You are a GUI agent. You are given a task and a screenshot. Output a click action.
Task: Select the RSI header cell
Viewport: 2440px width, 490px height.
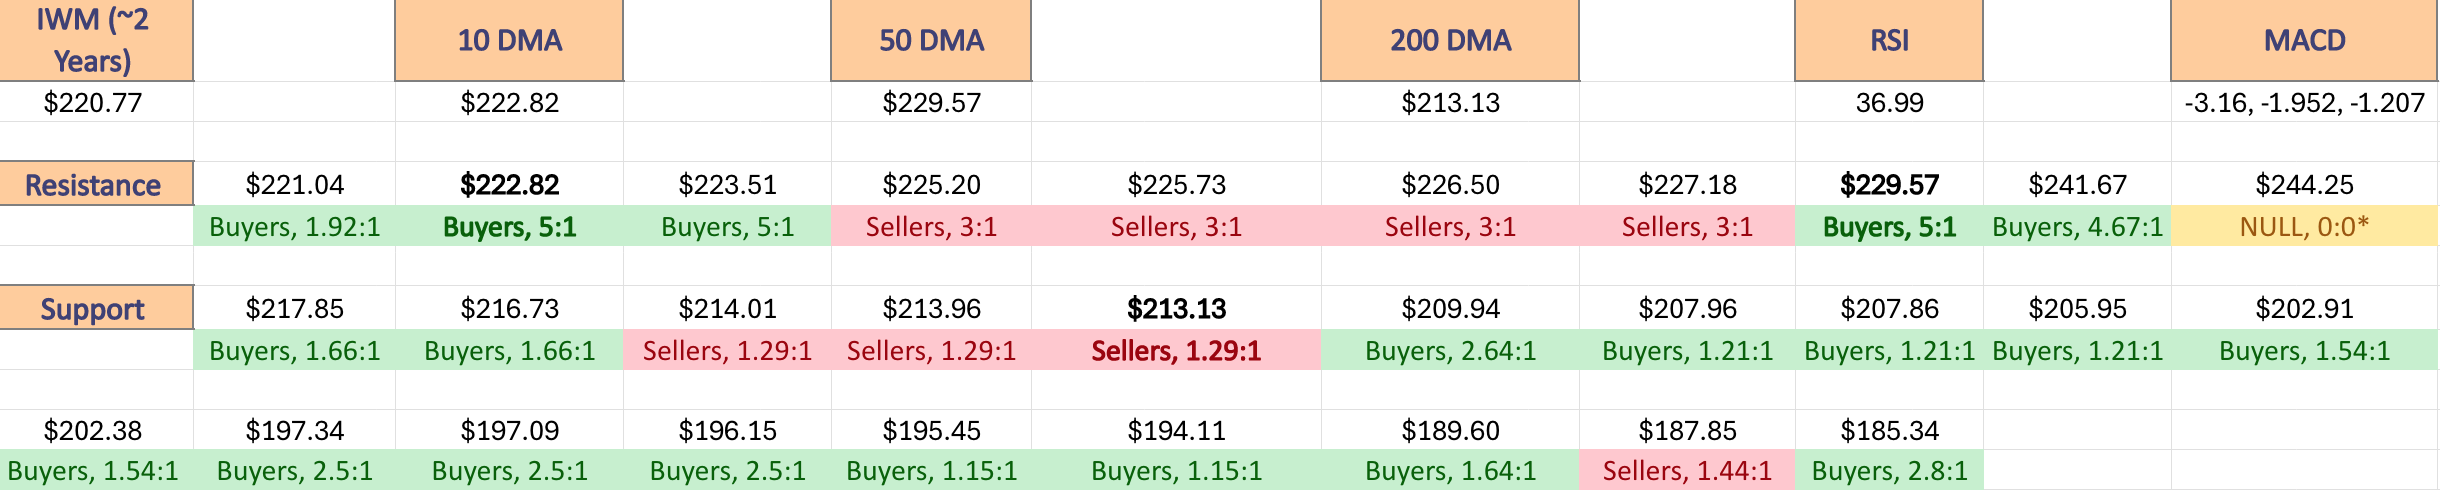click(1889, 40)
